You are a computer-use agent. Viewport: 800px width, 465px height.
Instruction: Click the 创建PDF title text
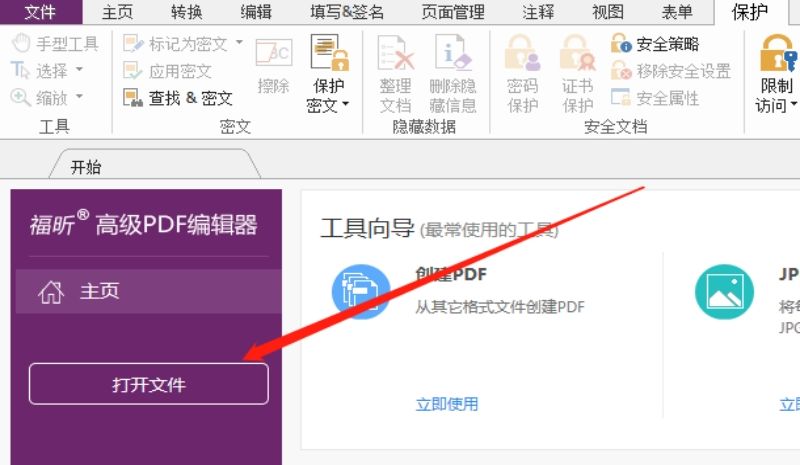[451, 275]
